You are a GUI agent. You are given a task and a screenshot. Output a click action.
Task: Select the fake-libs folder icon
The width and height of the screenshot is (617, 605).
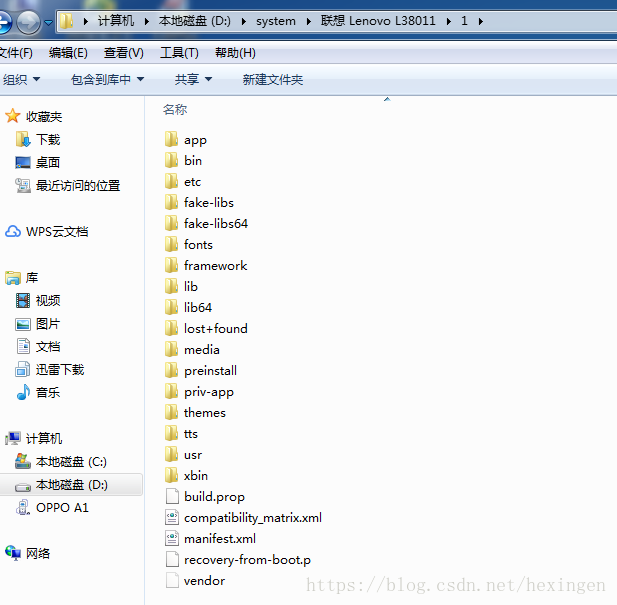[171, 202]
